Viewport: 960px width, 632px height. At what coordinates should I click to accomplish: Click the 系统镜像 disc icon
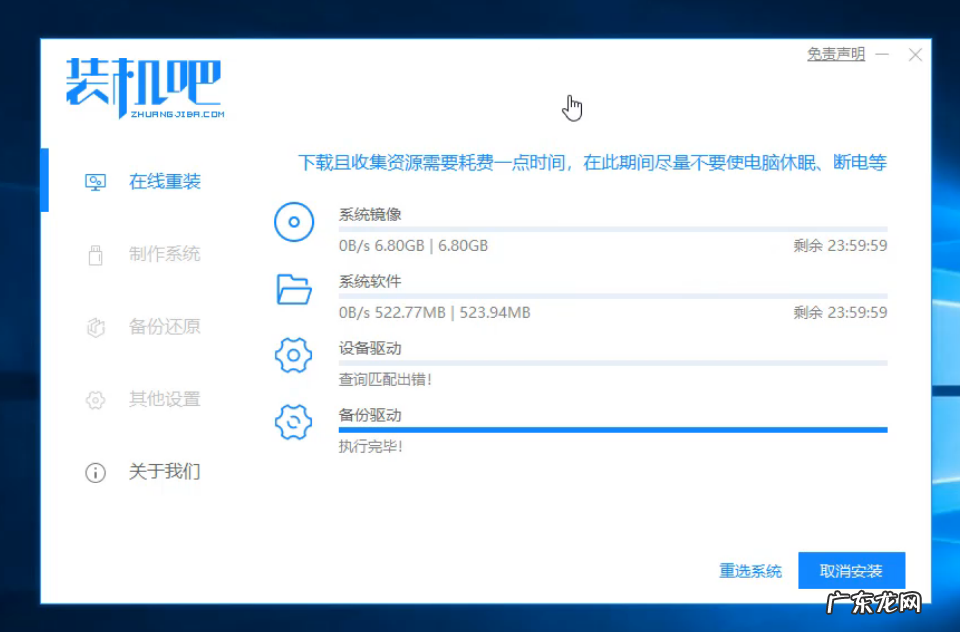[292, 222]
